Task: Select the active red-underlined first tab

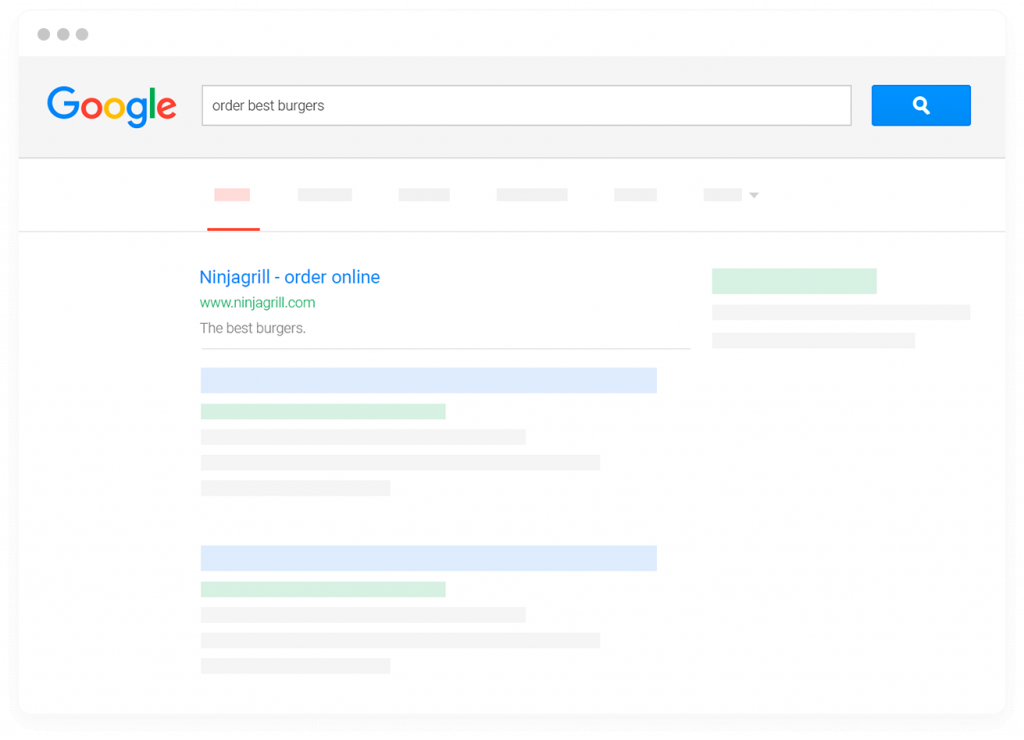Action: [x=232, y=195]
